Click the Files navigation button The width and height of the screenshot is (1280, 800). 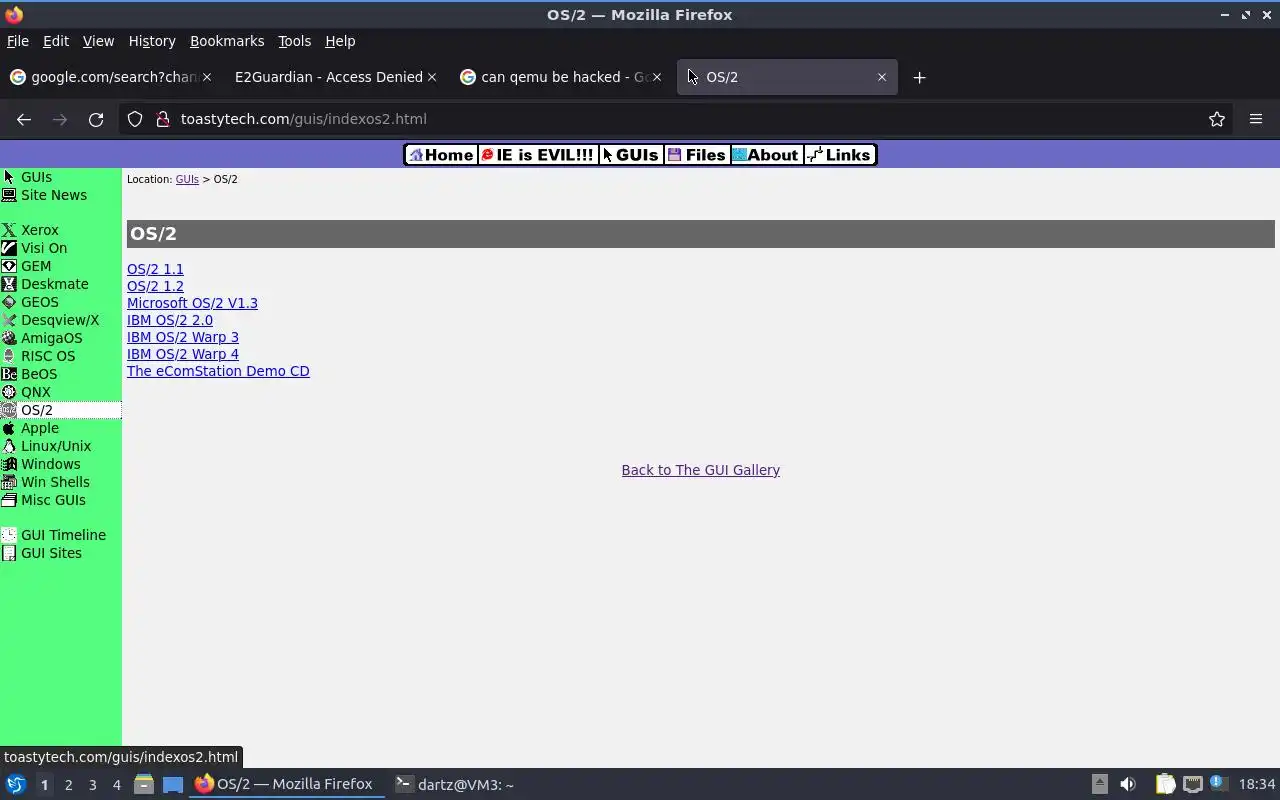[697, 155]
